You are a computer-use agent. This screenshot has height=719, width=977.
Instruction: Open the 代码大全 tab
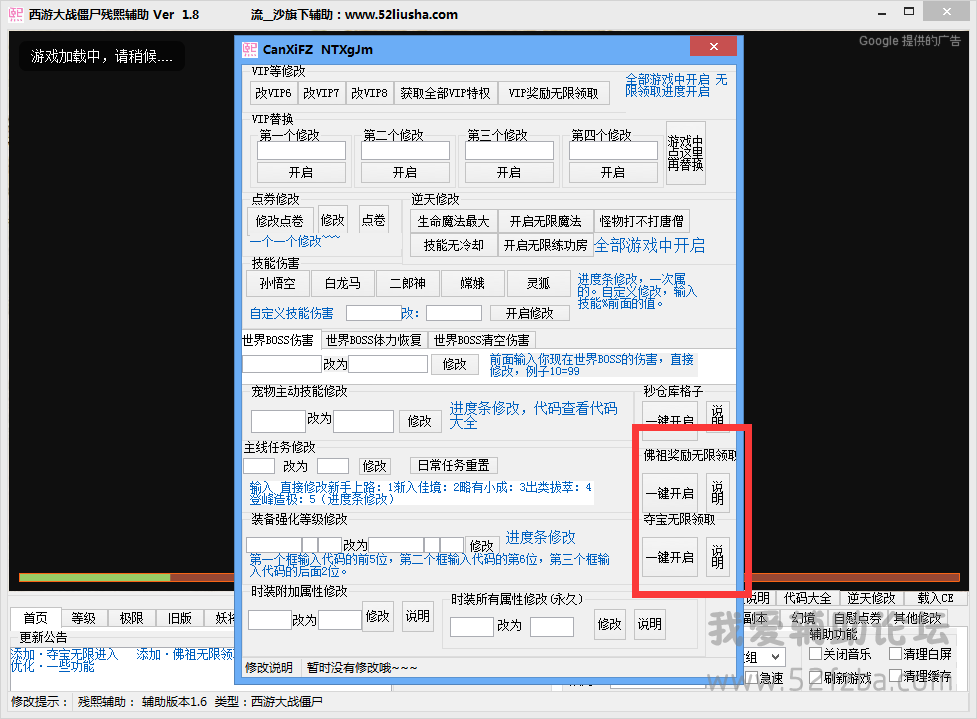pyautogui.click(x=806, y=598)
